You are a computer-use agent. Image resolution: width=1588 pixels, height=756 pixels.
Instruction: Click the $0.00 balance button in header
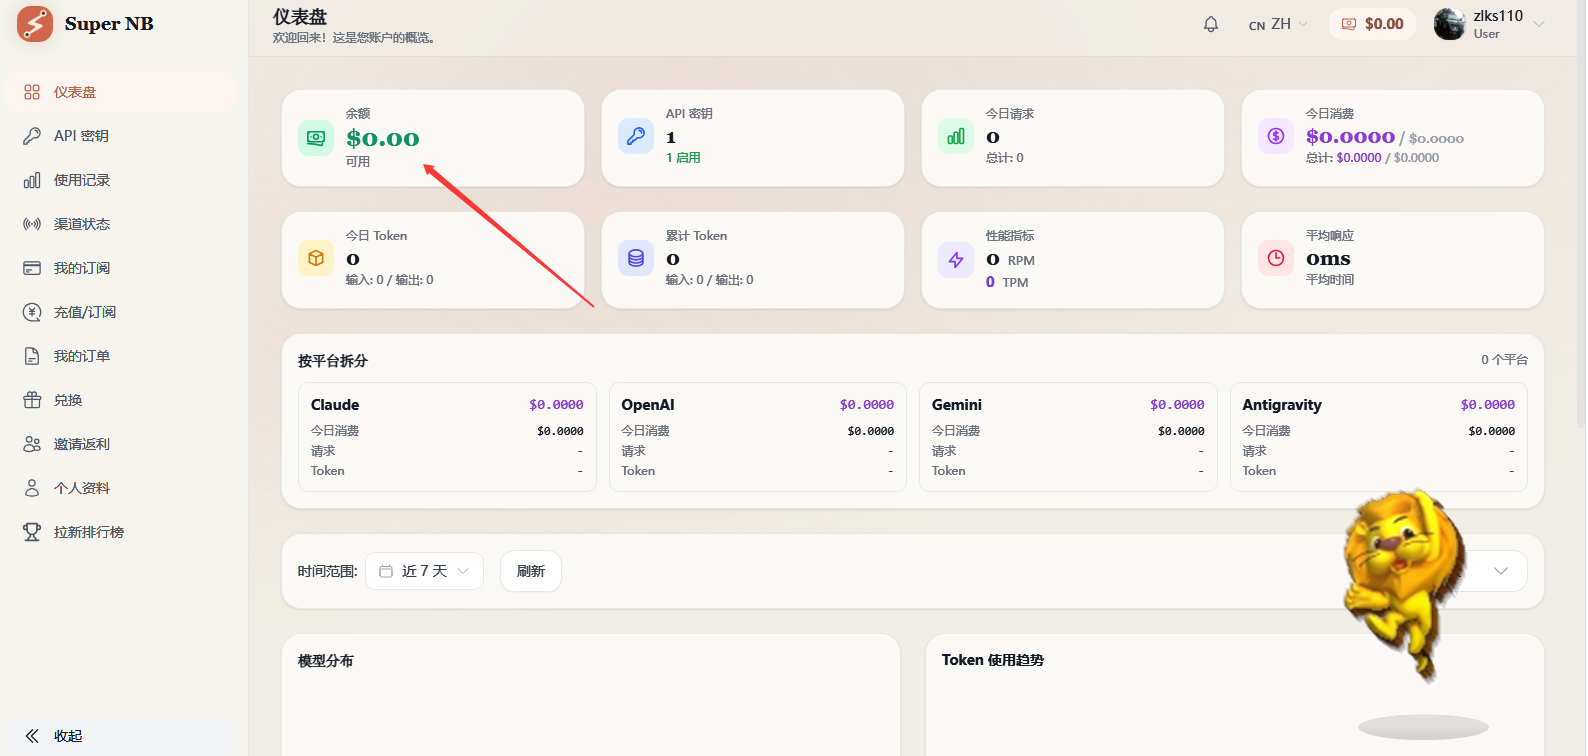click(x=1372, y=24)
